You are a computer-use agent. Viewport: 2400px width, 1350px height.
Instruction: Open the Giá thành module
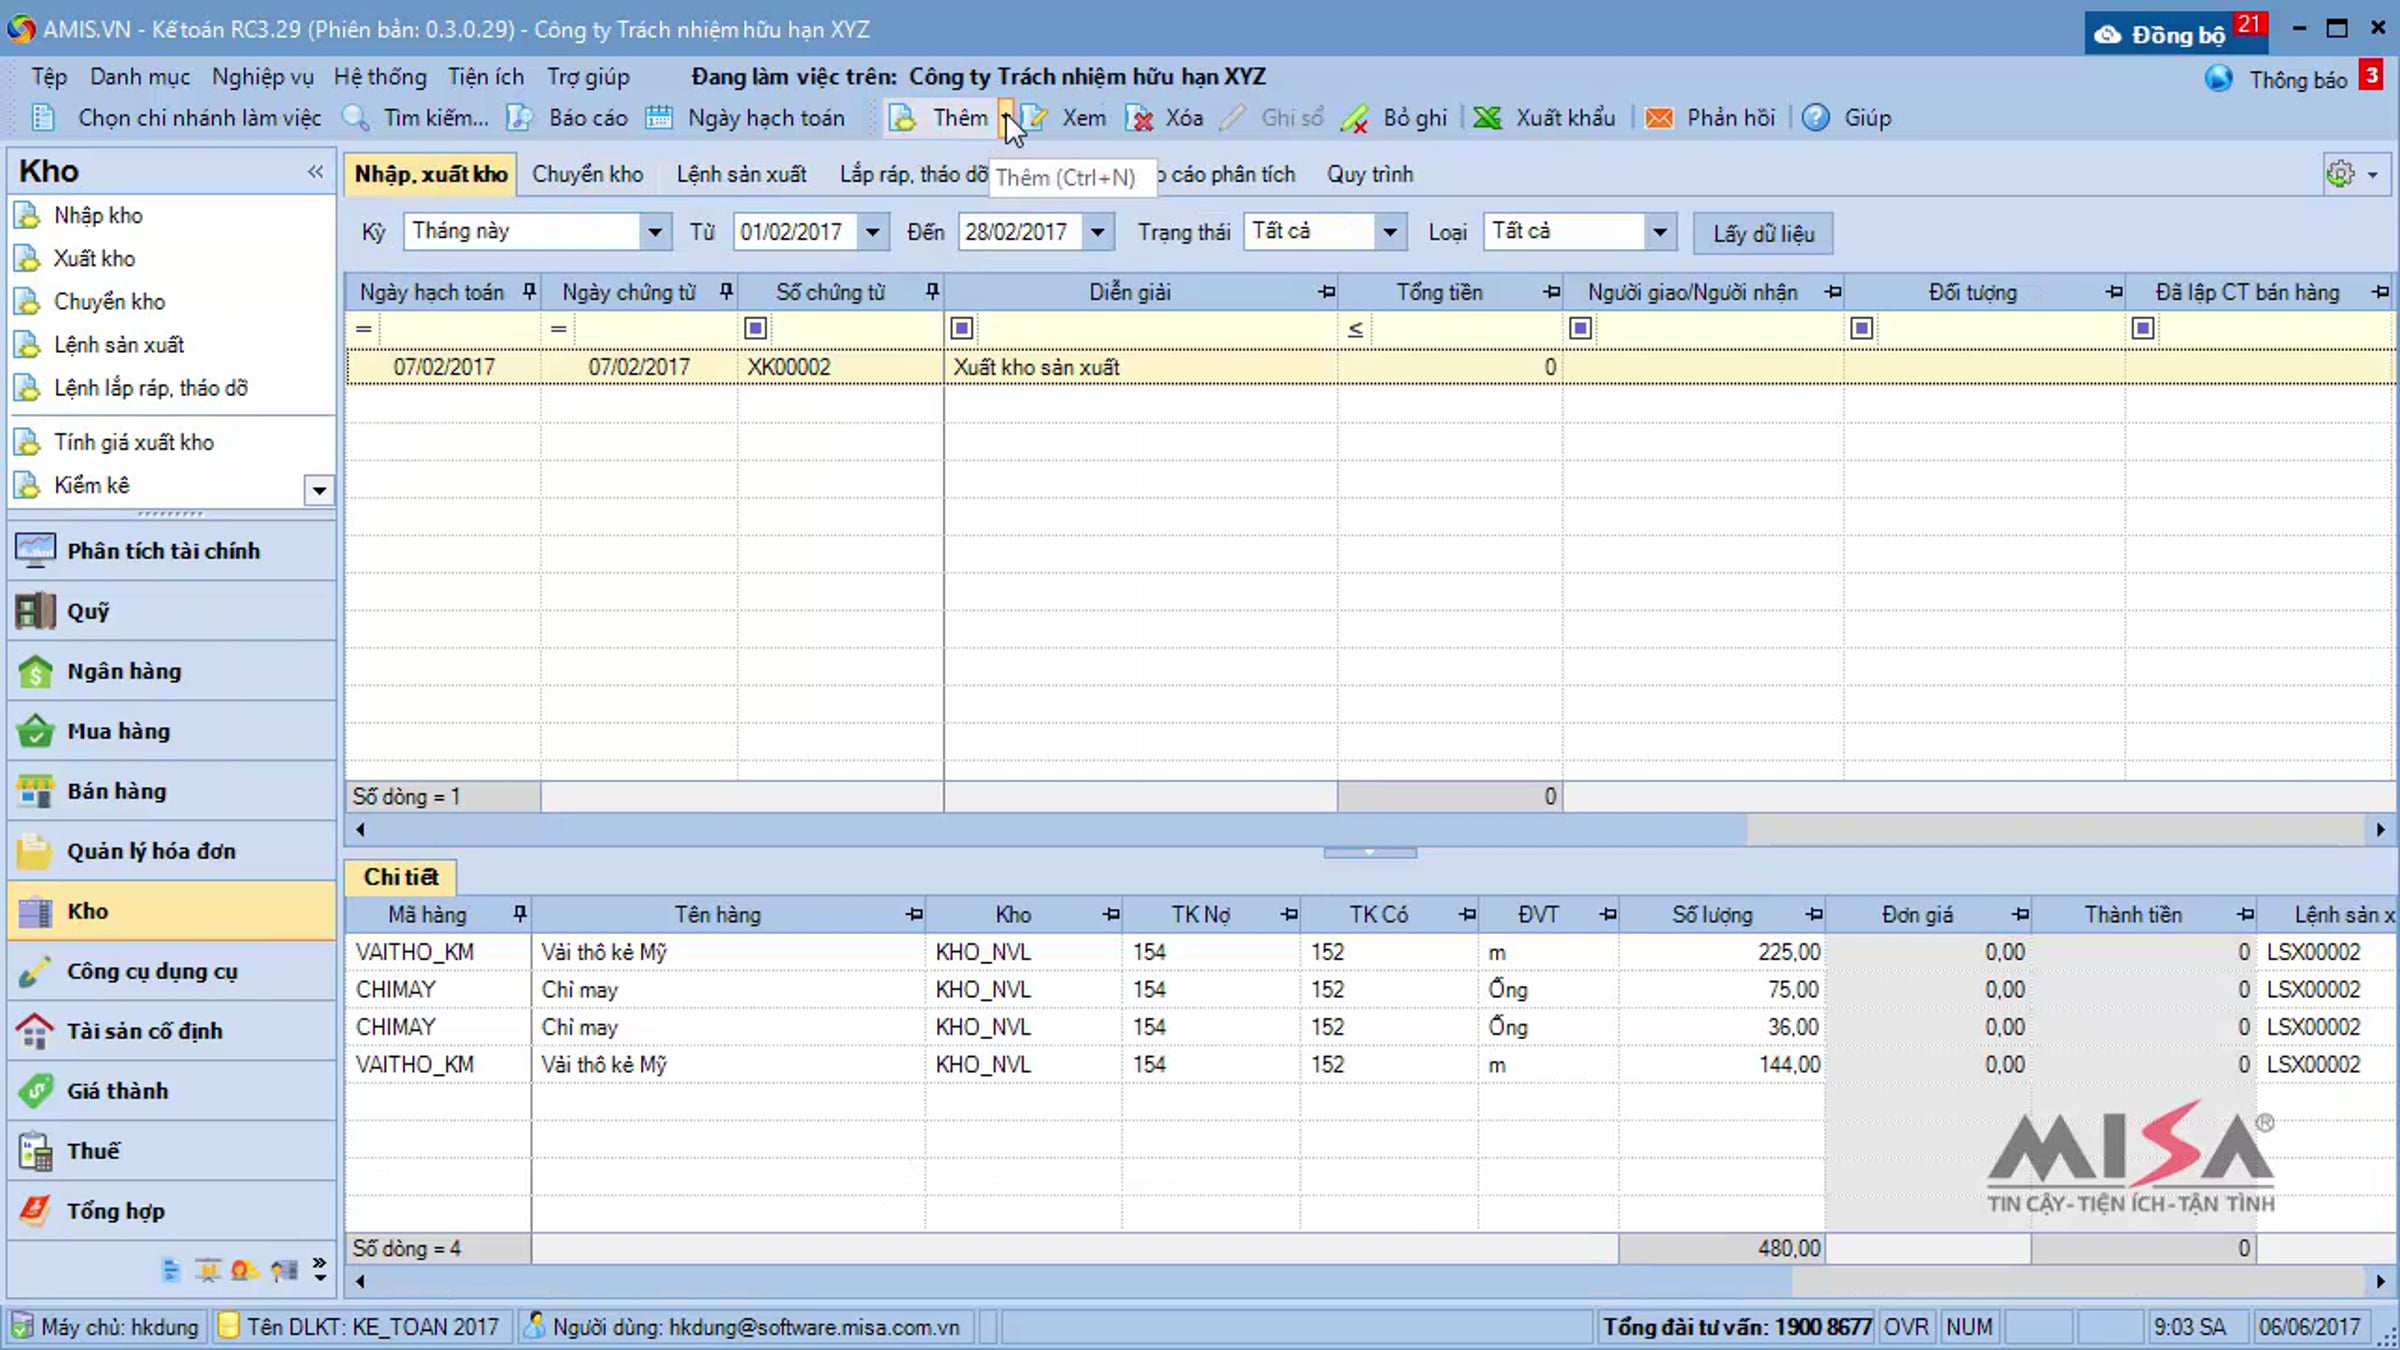[x=172, y=1091]
